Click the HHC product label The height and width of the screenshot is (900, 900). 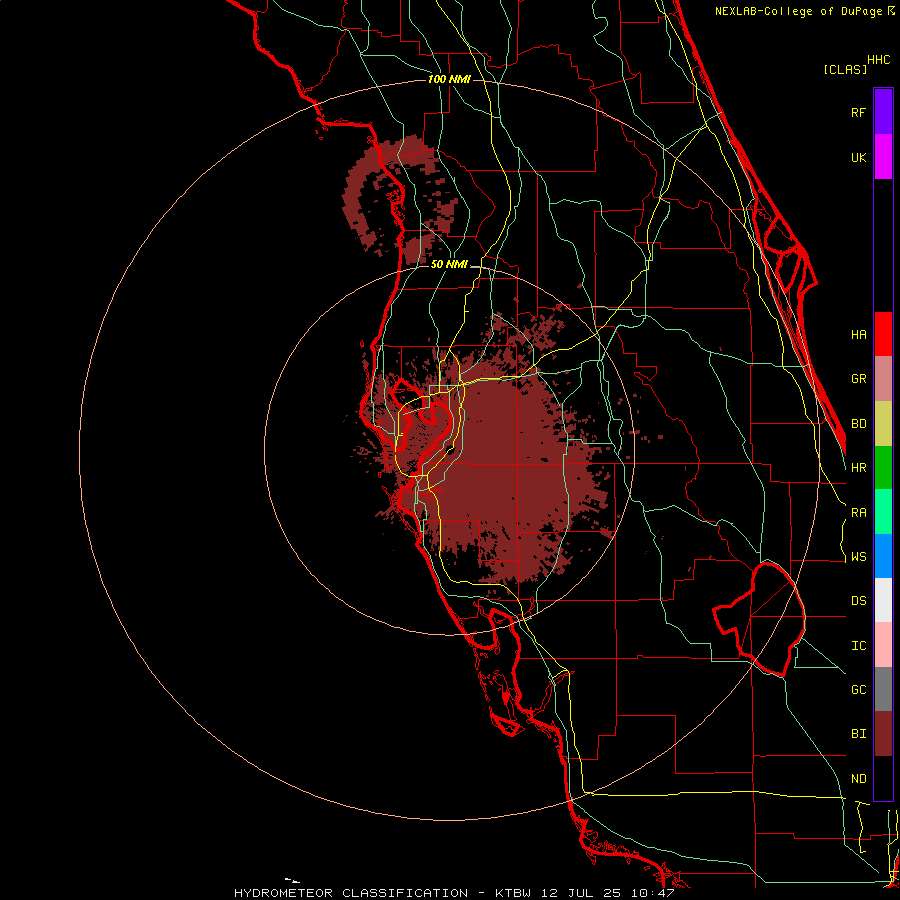pyautogui.click(x=879, y=60)
